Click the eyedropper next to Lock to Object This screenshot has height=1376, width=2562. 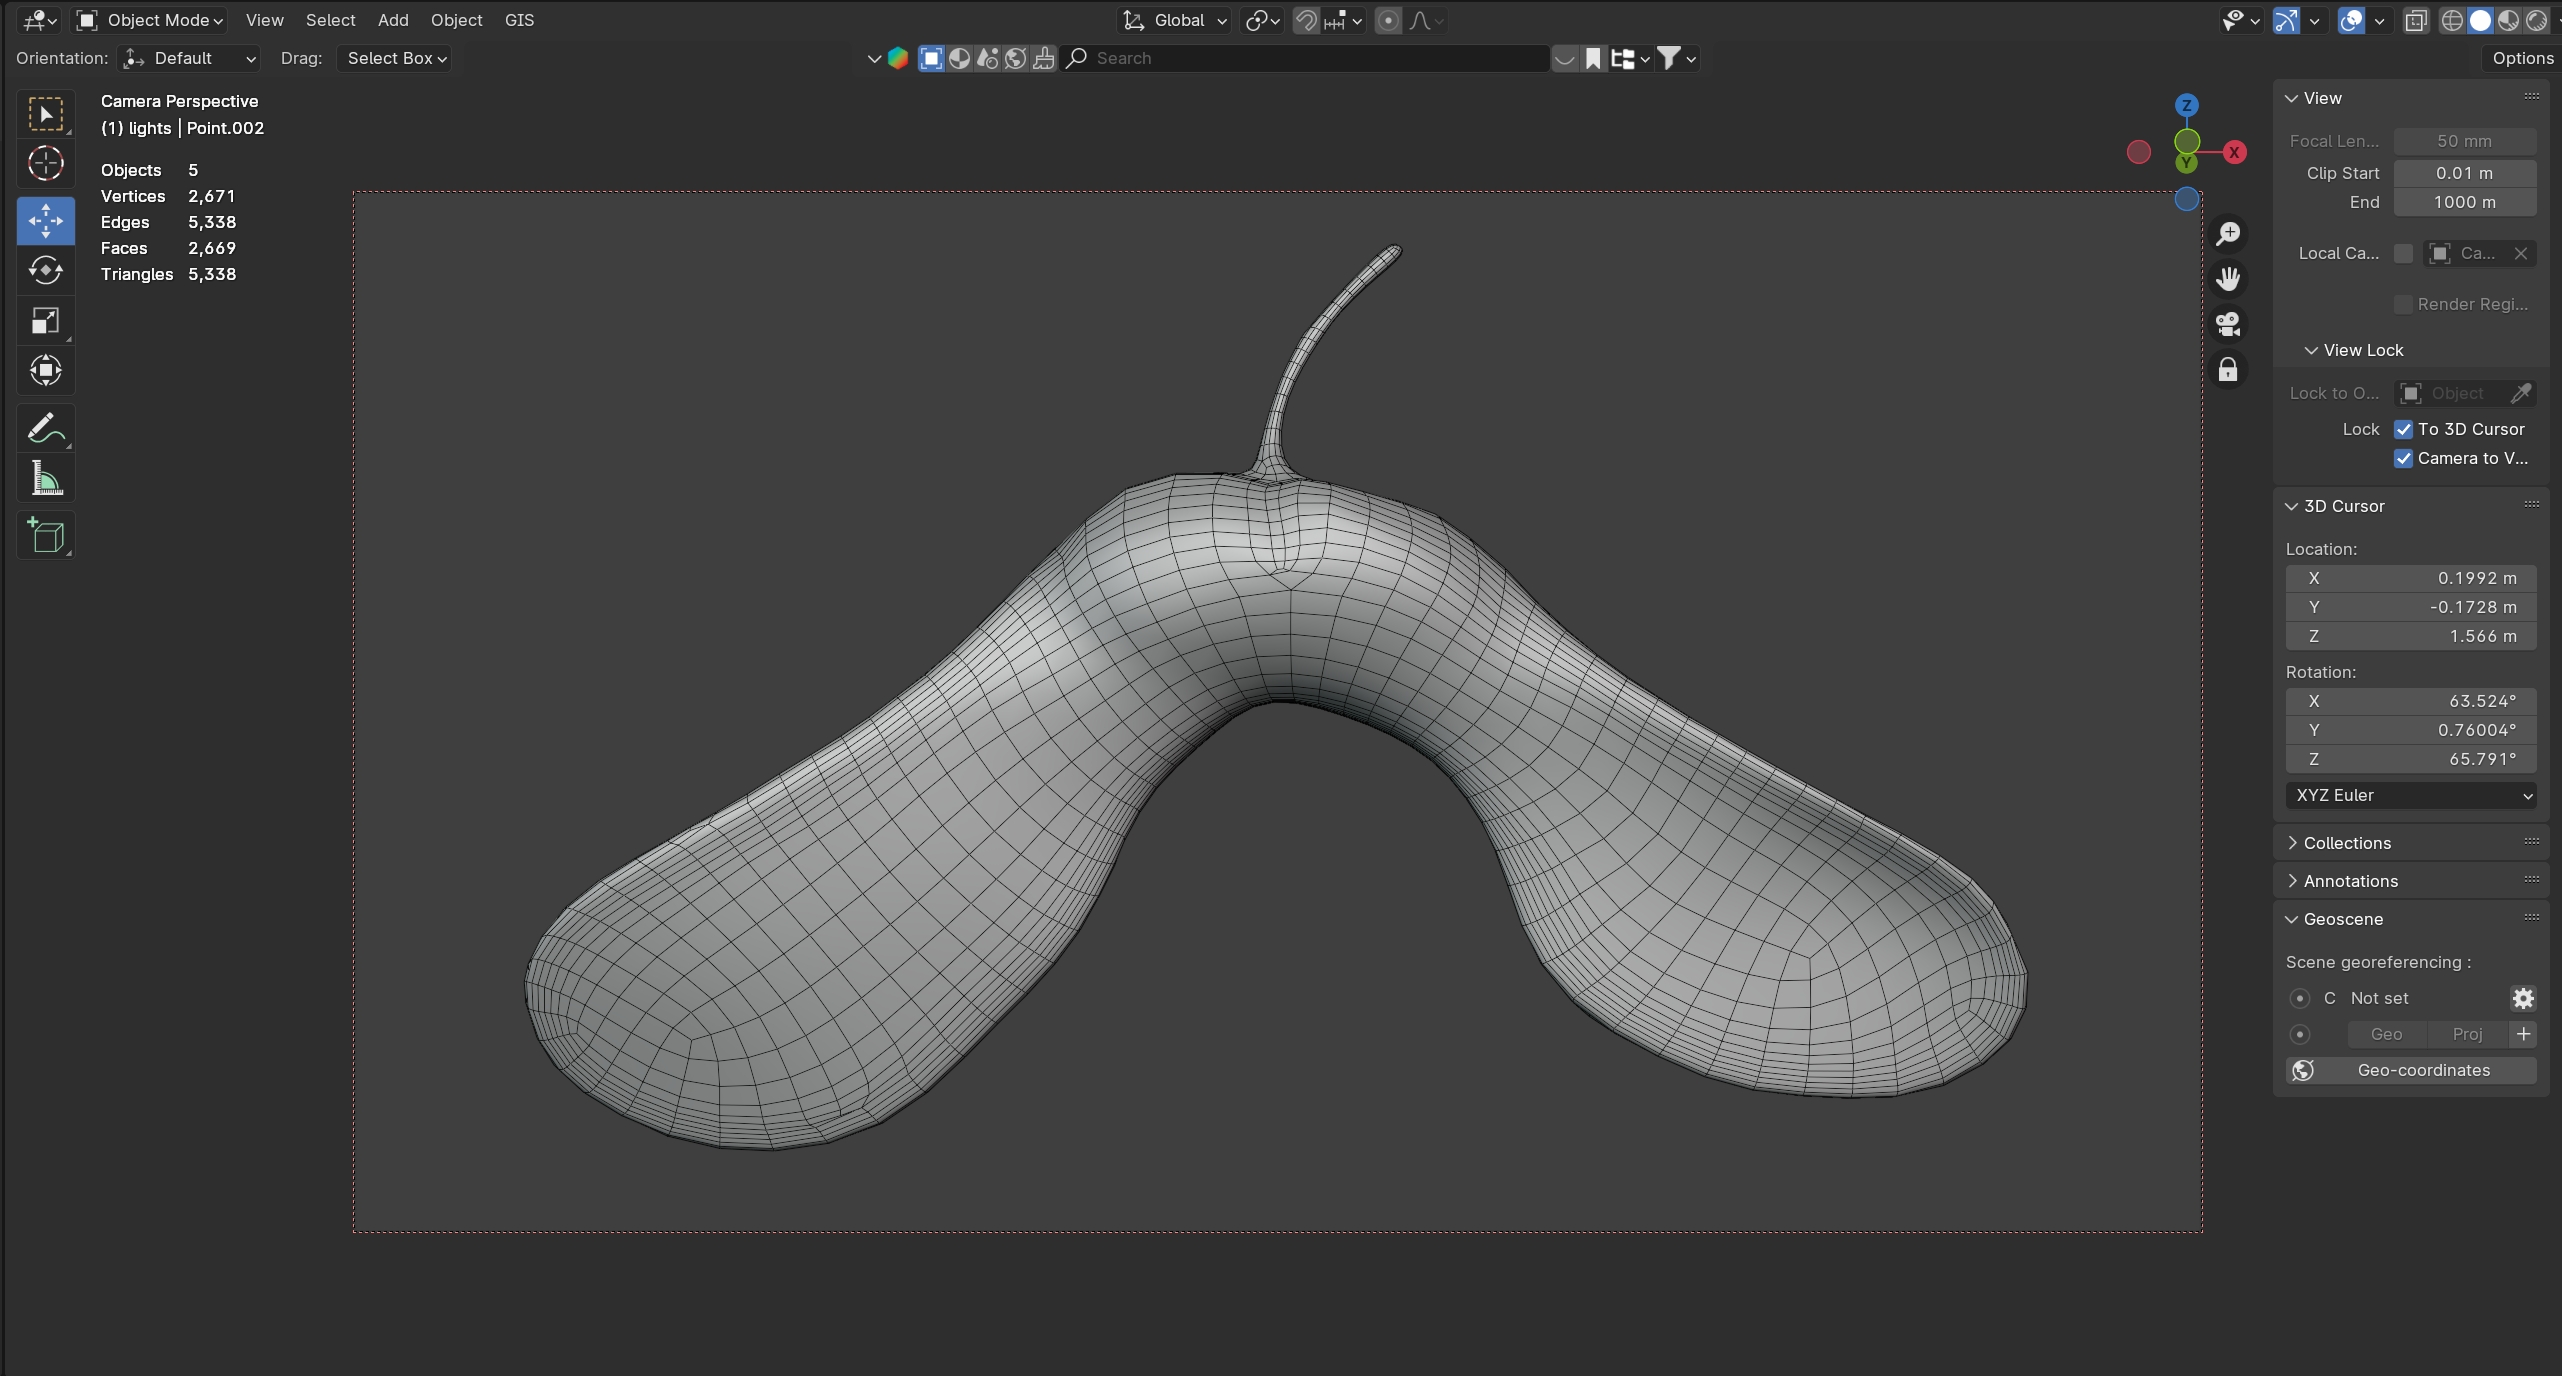coord(2521,393)
